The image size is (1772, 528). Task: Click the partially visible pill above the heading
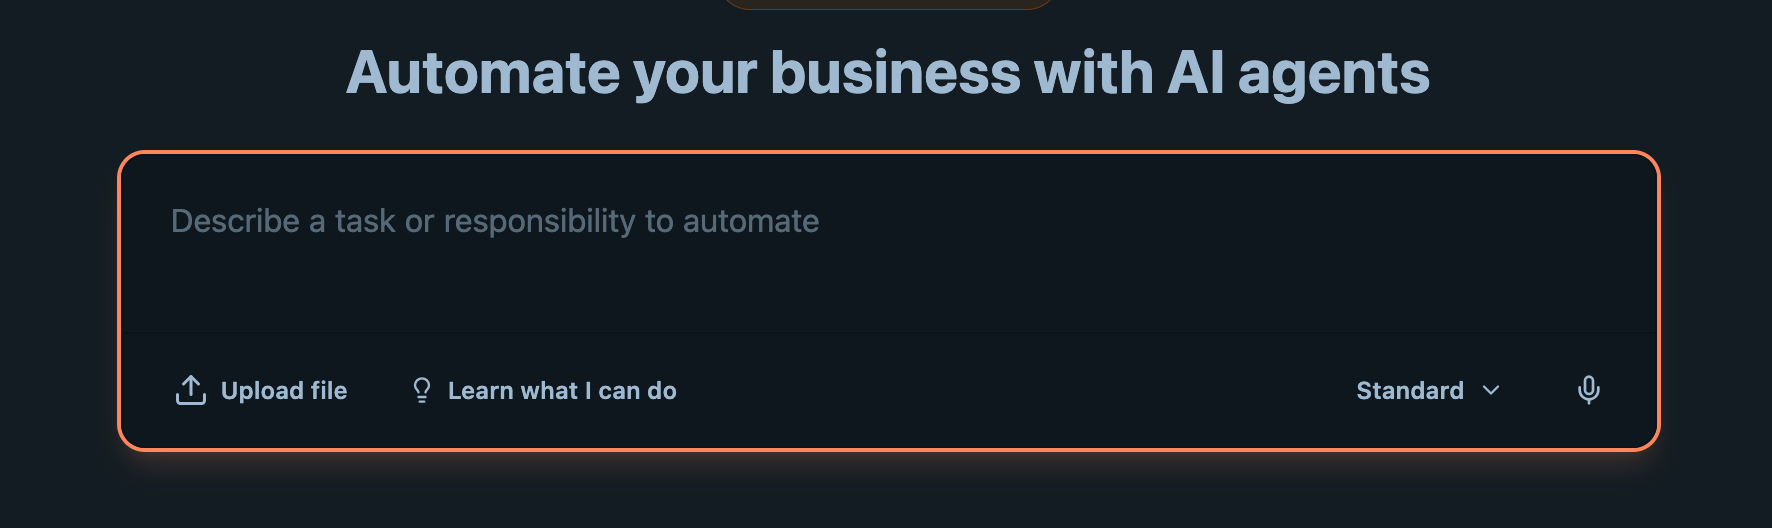tap(887, 4)
